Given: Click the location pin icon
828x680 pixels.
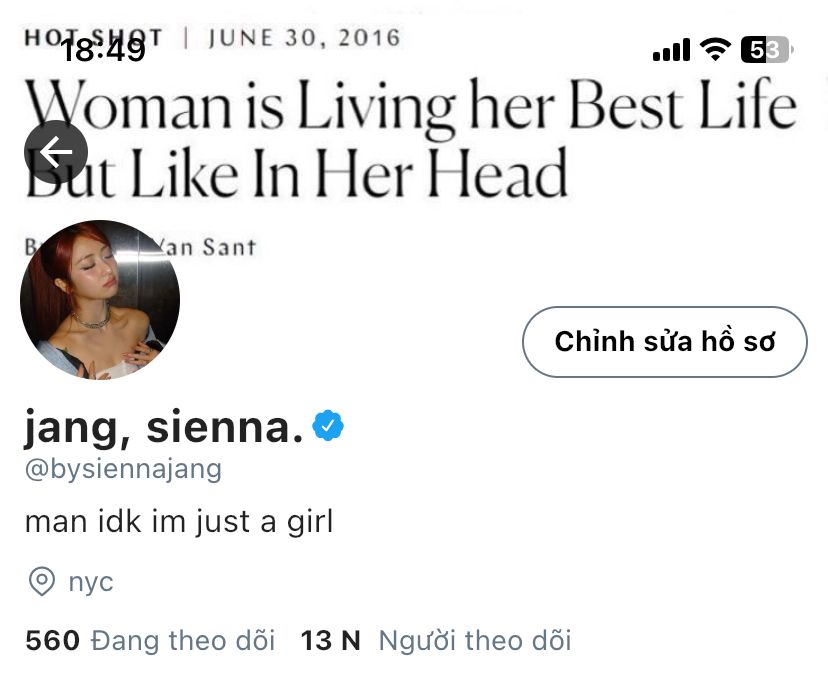Looking at the screenshot, I should (42, 582).
